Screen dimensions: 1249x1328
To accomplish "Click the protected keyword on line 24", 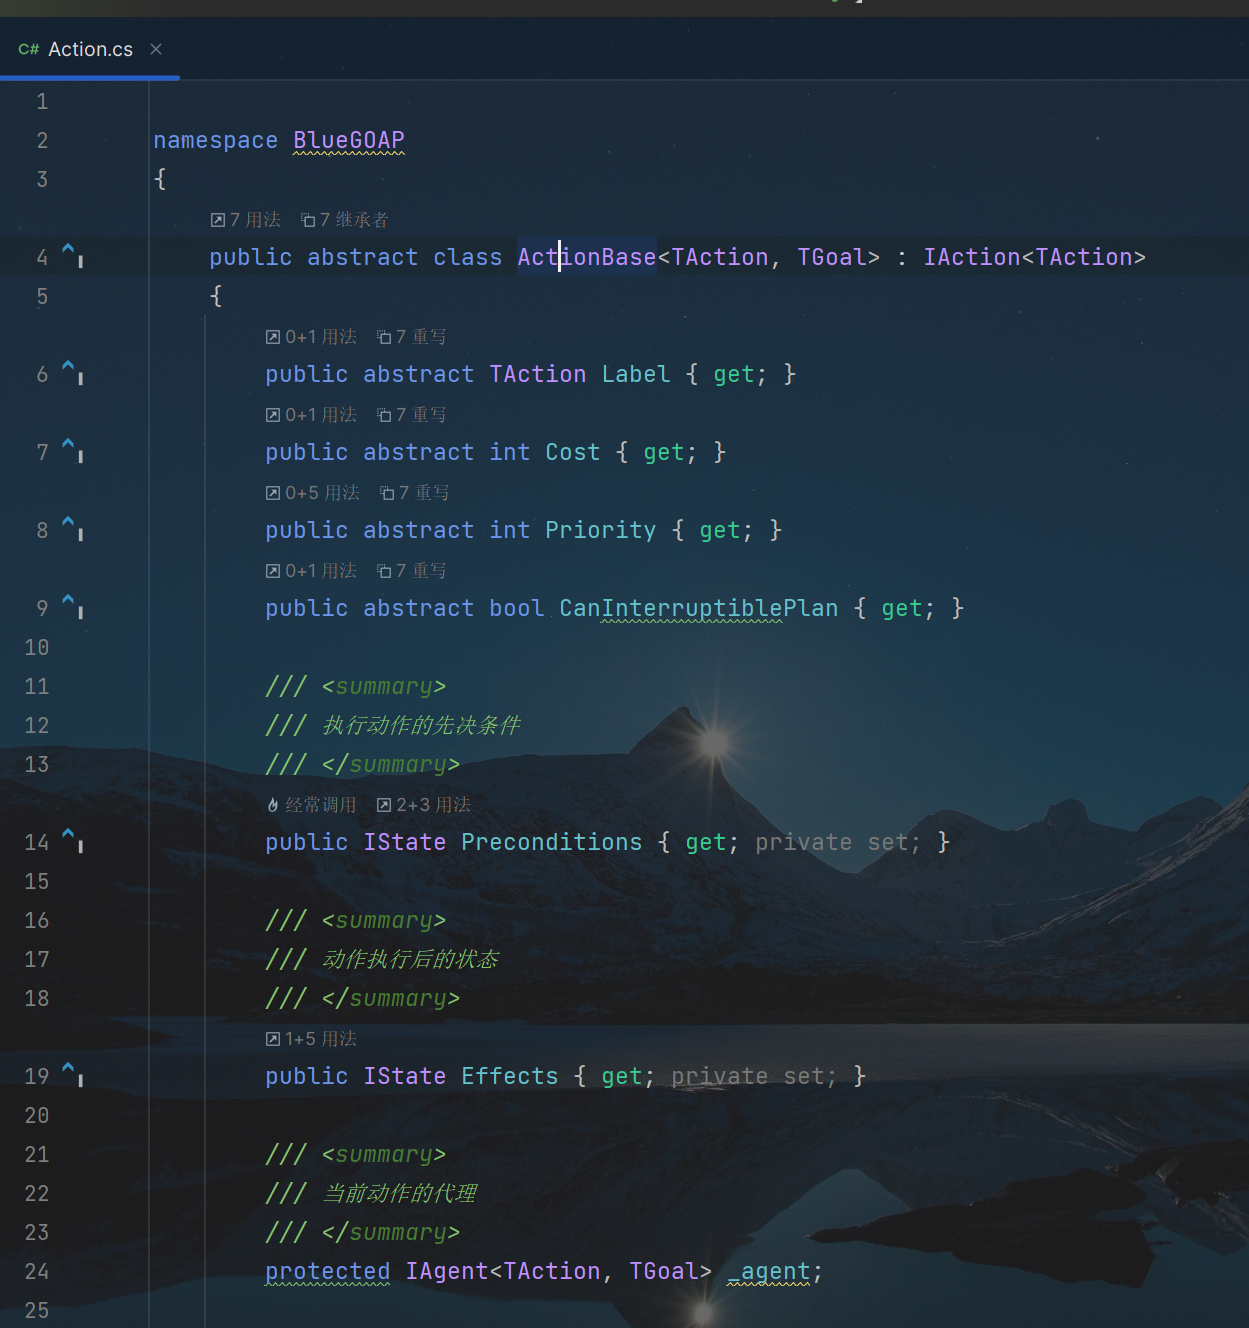I will click(328, 1271).
